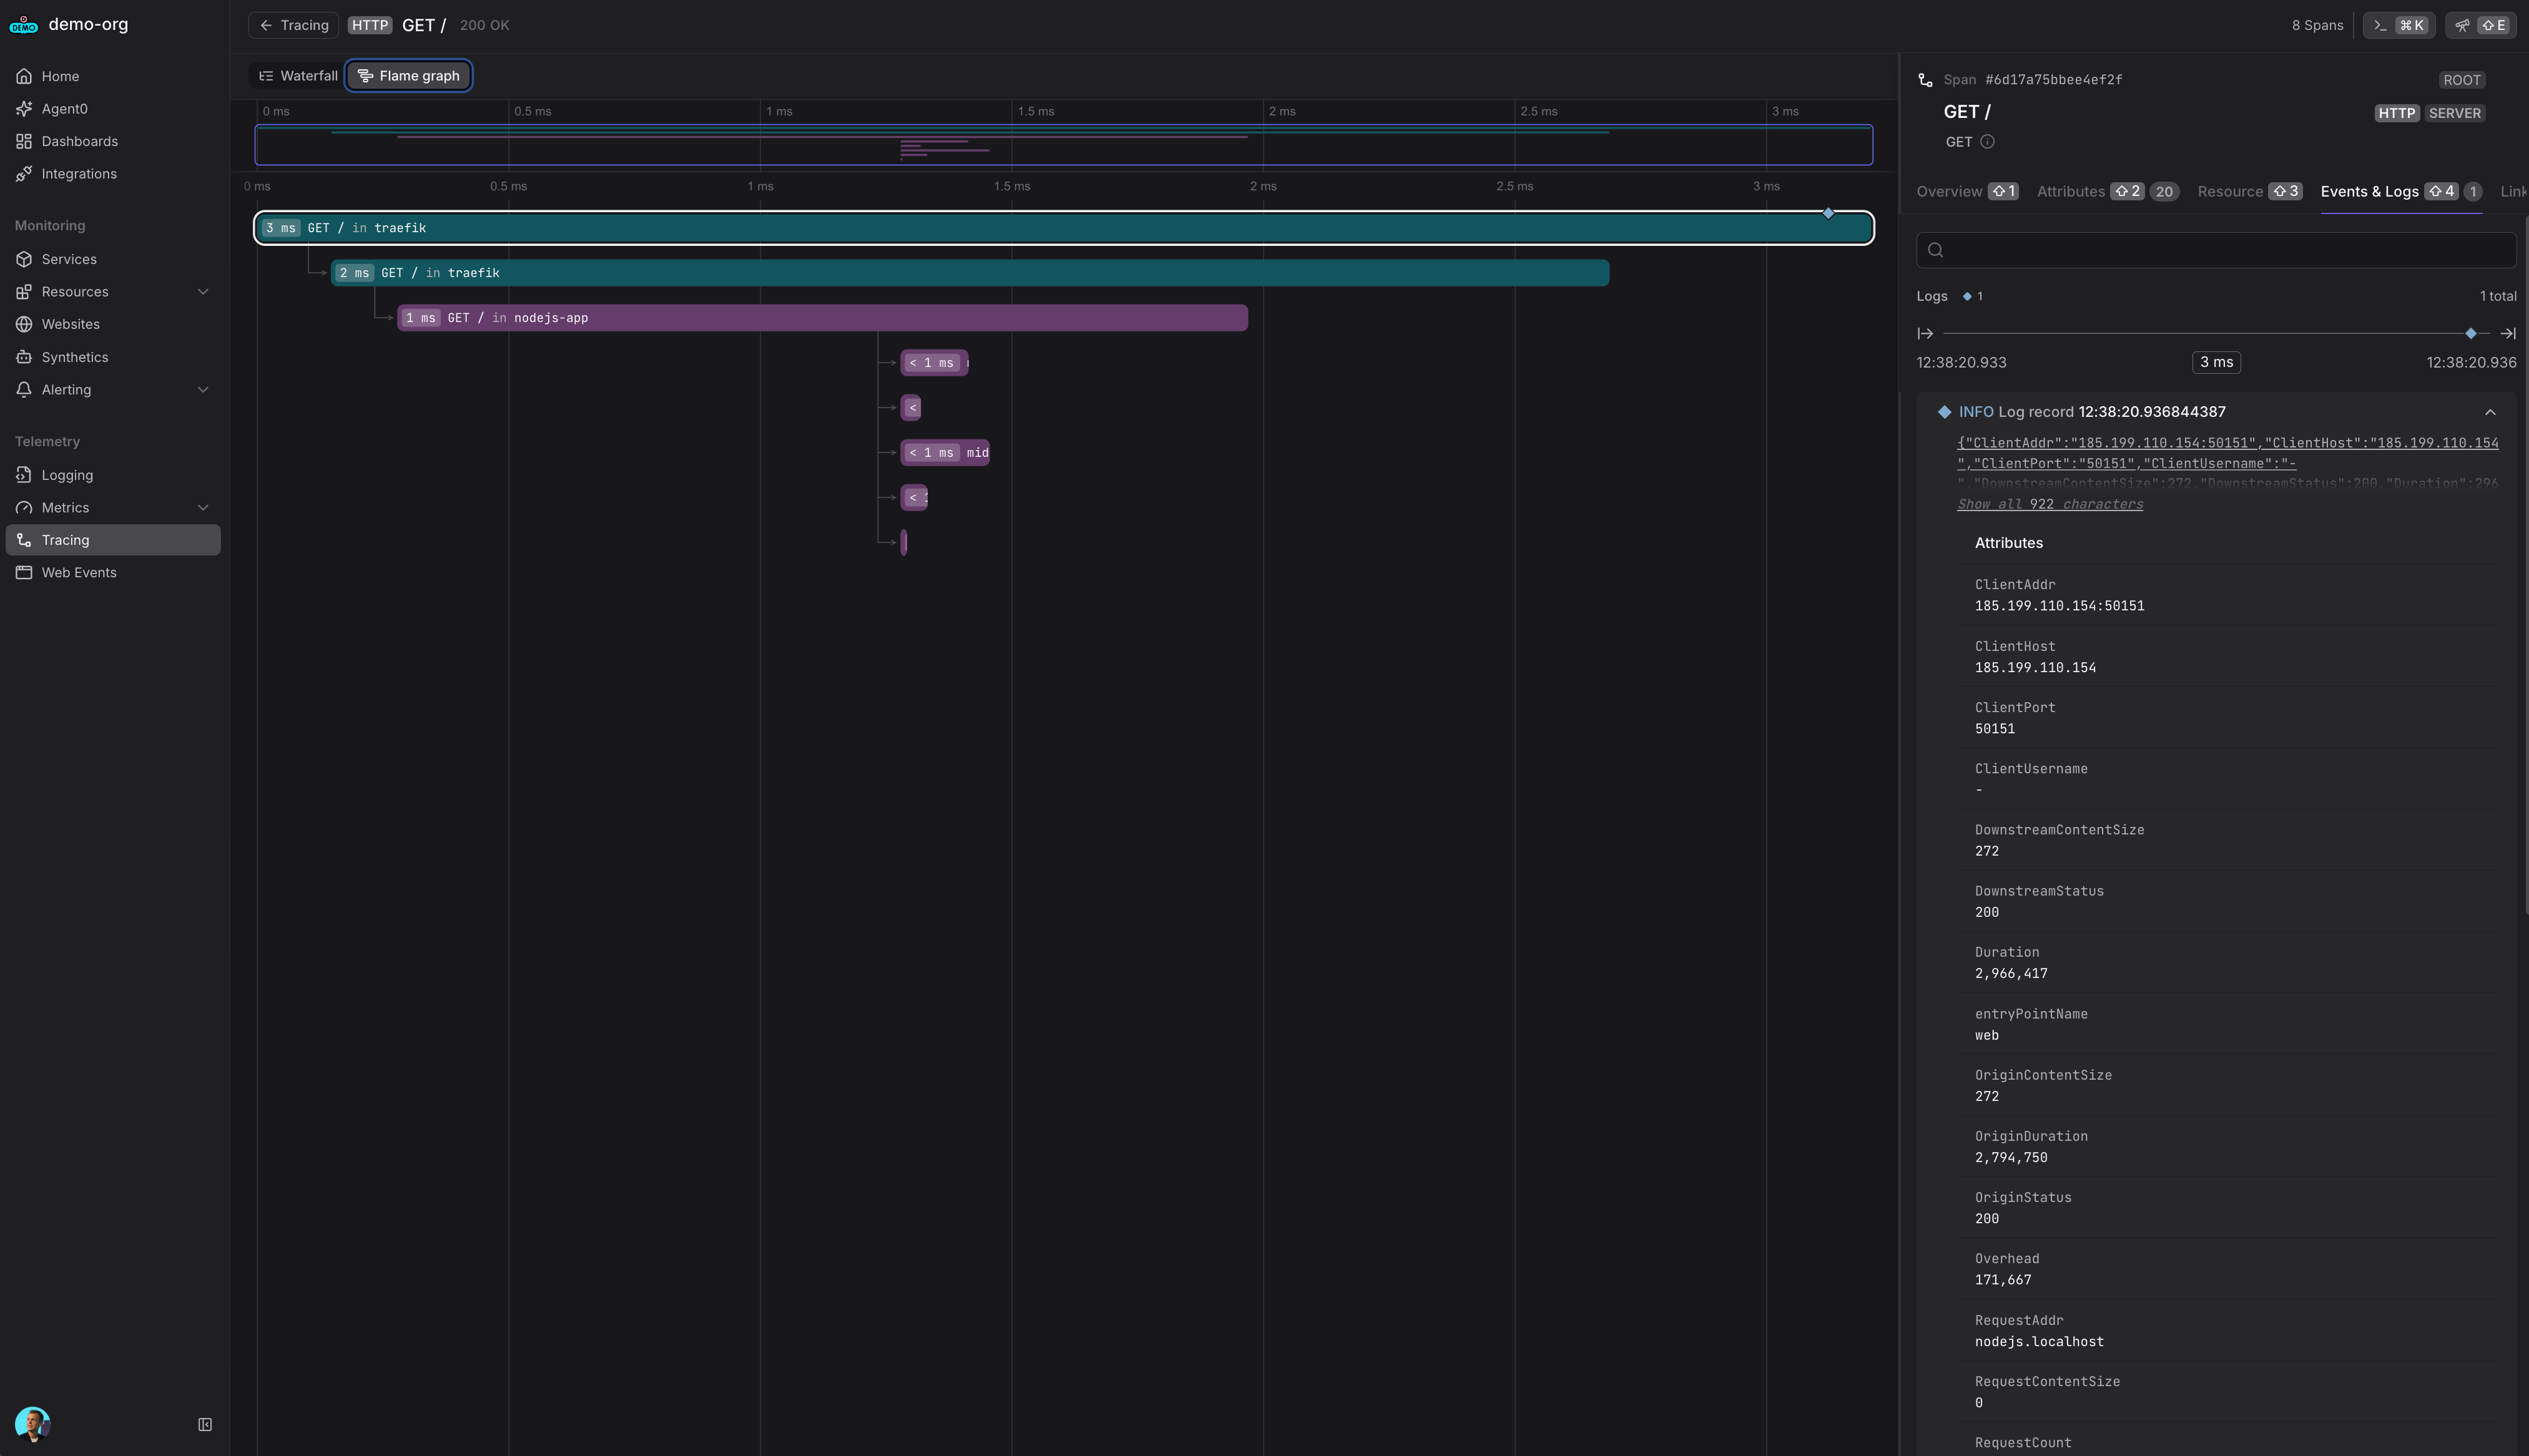2529x1456 pixels.
Task: Click the collapse sidebar icon
Action: [205, 1424]
